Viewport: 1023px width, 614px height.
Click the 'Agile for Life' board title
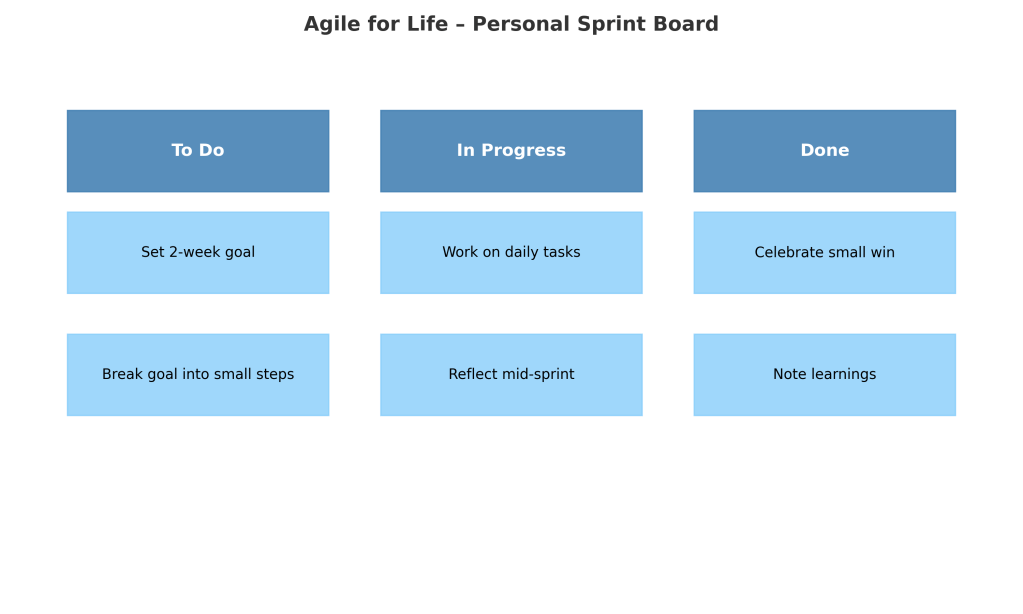[x=376, y=25]
